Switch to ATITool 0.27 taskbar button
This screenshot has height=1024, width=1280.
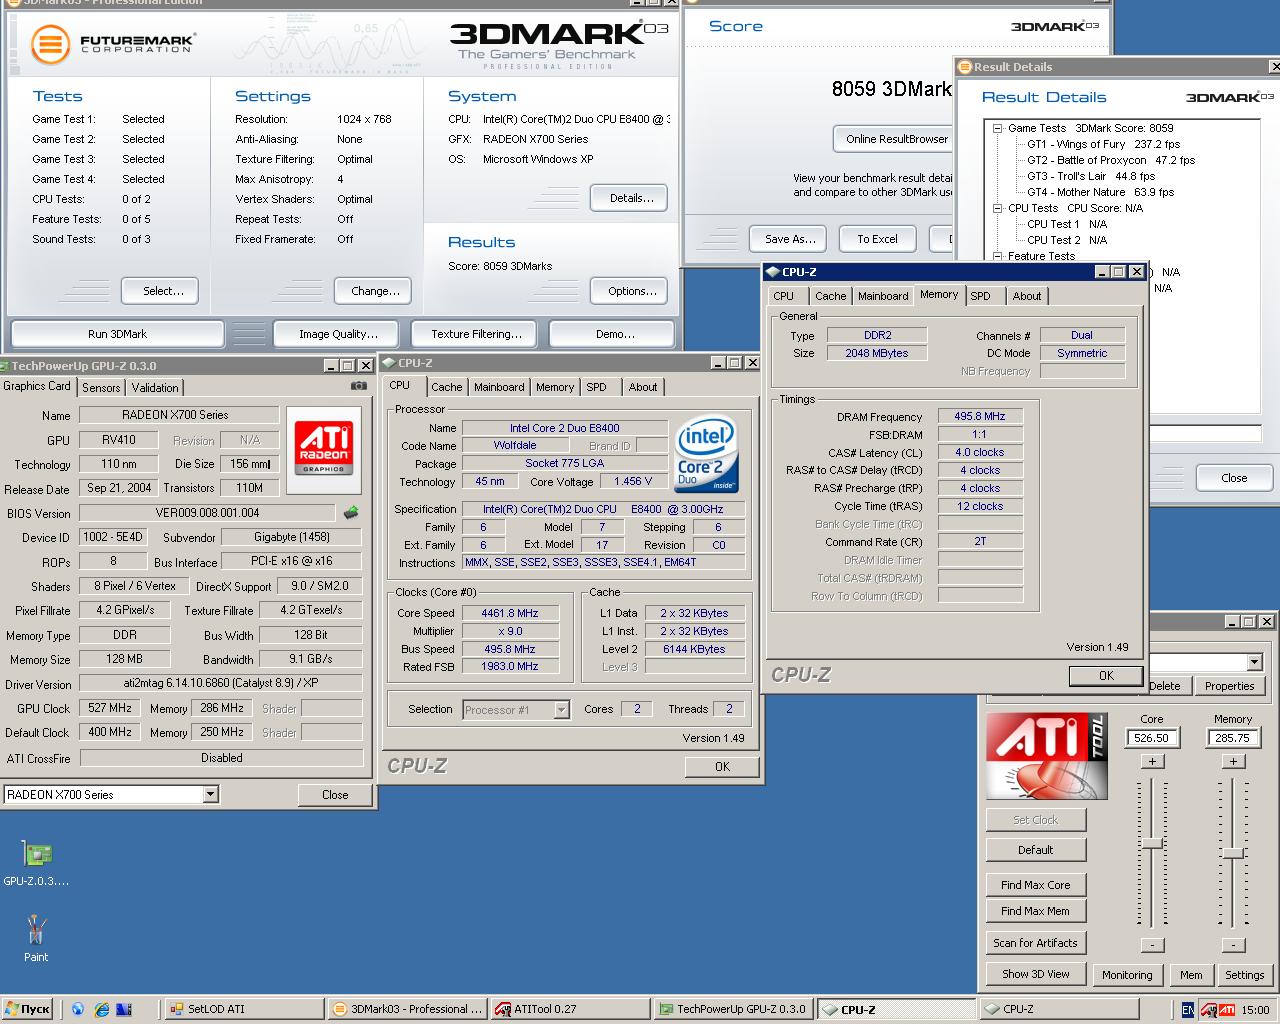click(x=570, y=1009)
